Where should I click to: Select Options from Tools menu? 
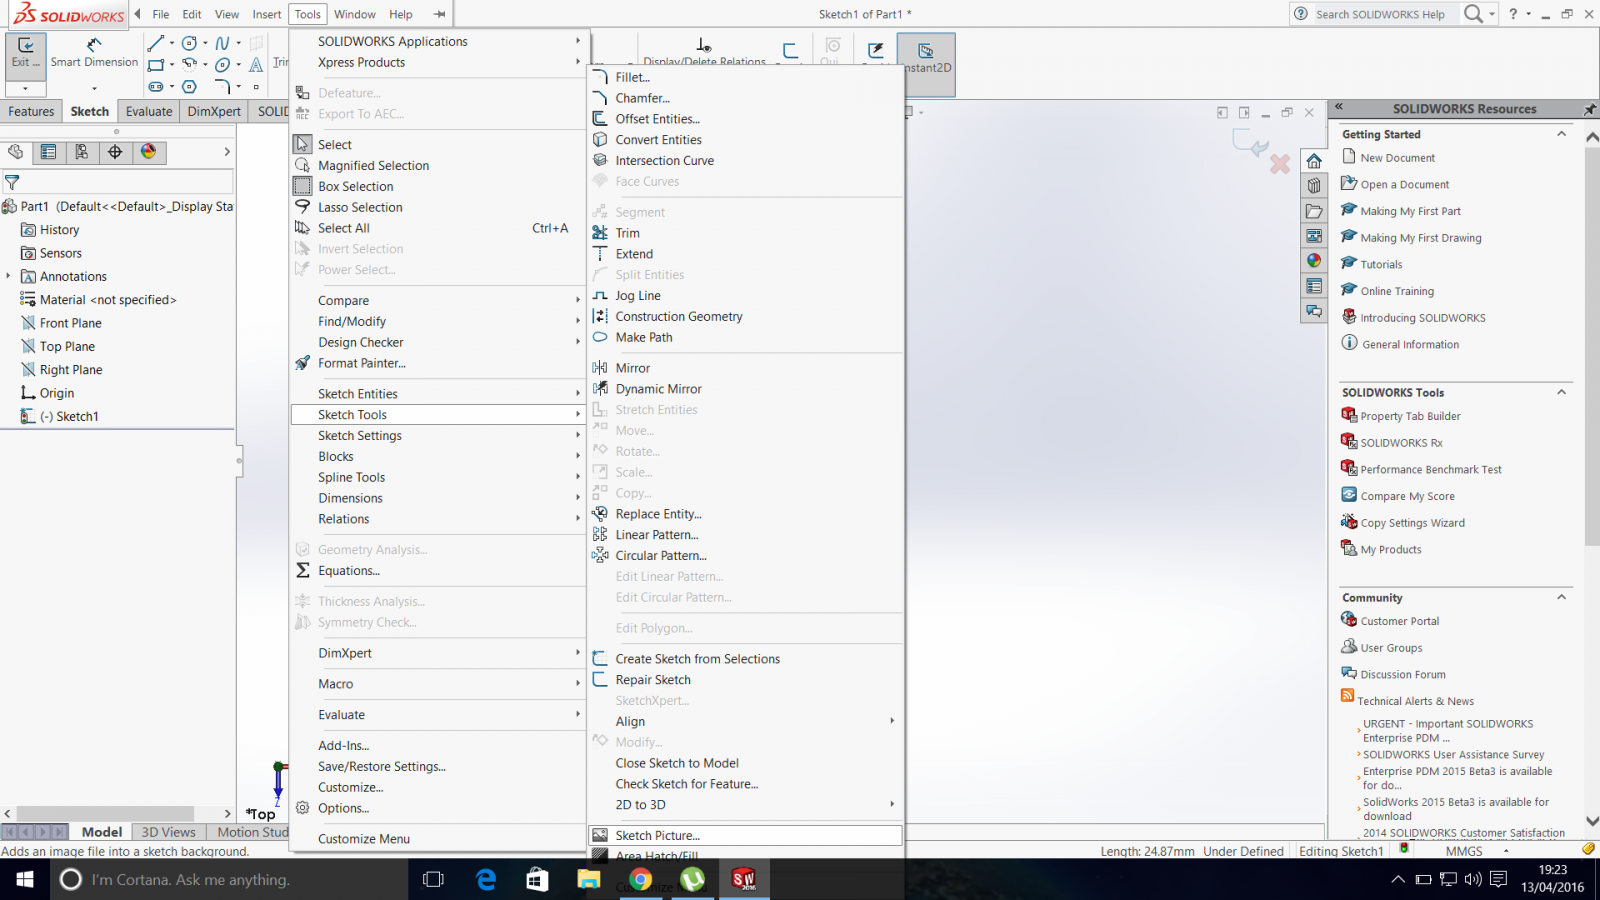coord(440,808)
